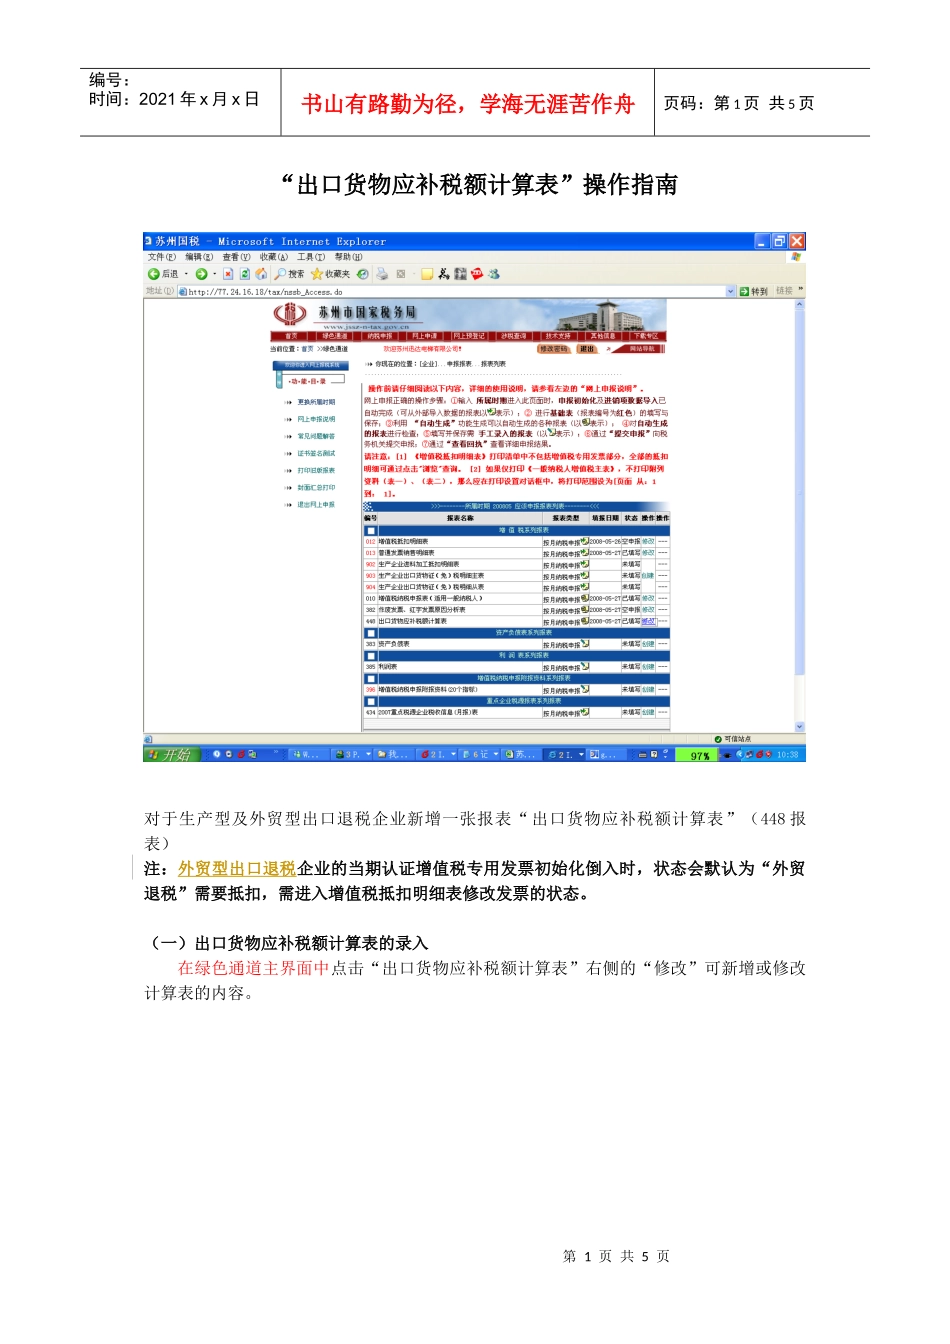This screenshot has height=1344, width=950.
Task: Open the 收藏(A) menu
Action: 274,257
